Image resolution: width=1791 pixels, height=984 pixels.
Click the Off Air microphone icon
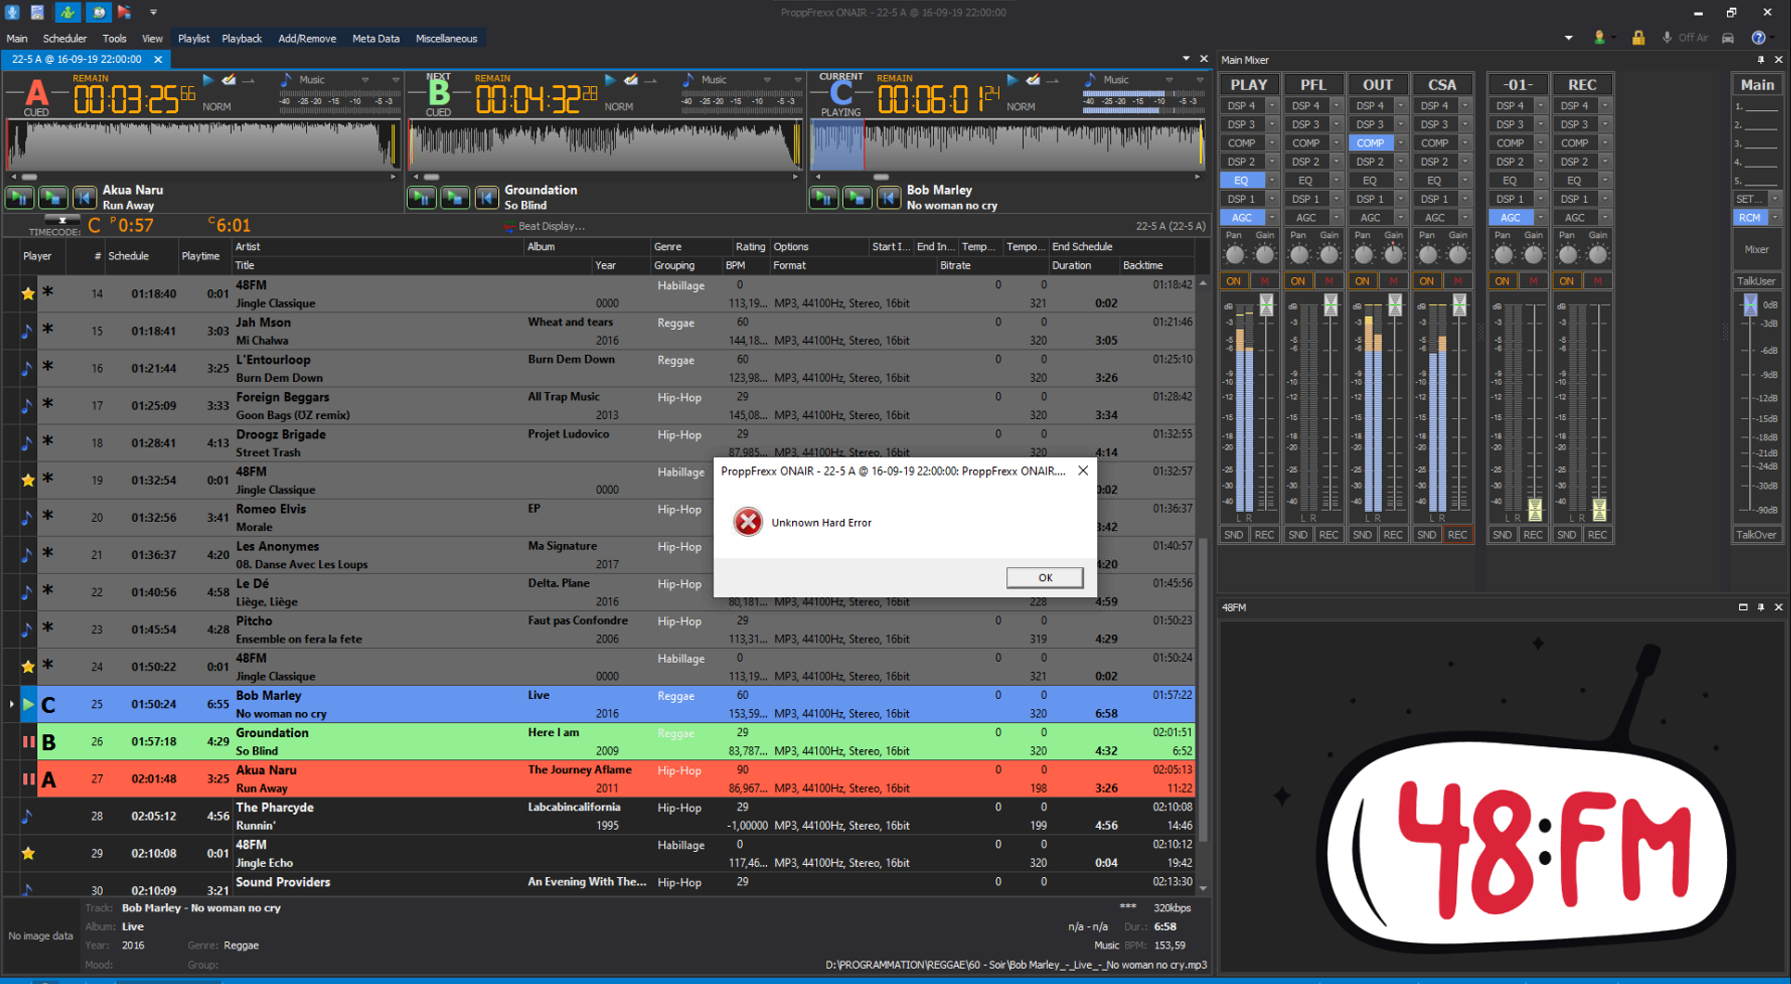(x=1667, y=38)
